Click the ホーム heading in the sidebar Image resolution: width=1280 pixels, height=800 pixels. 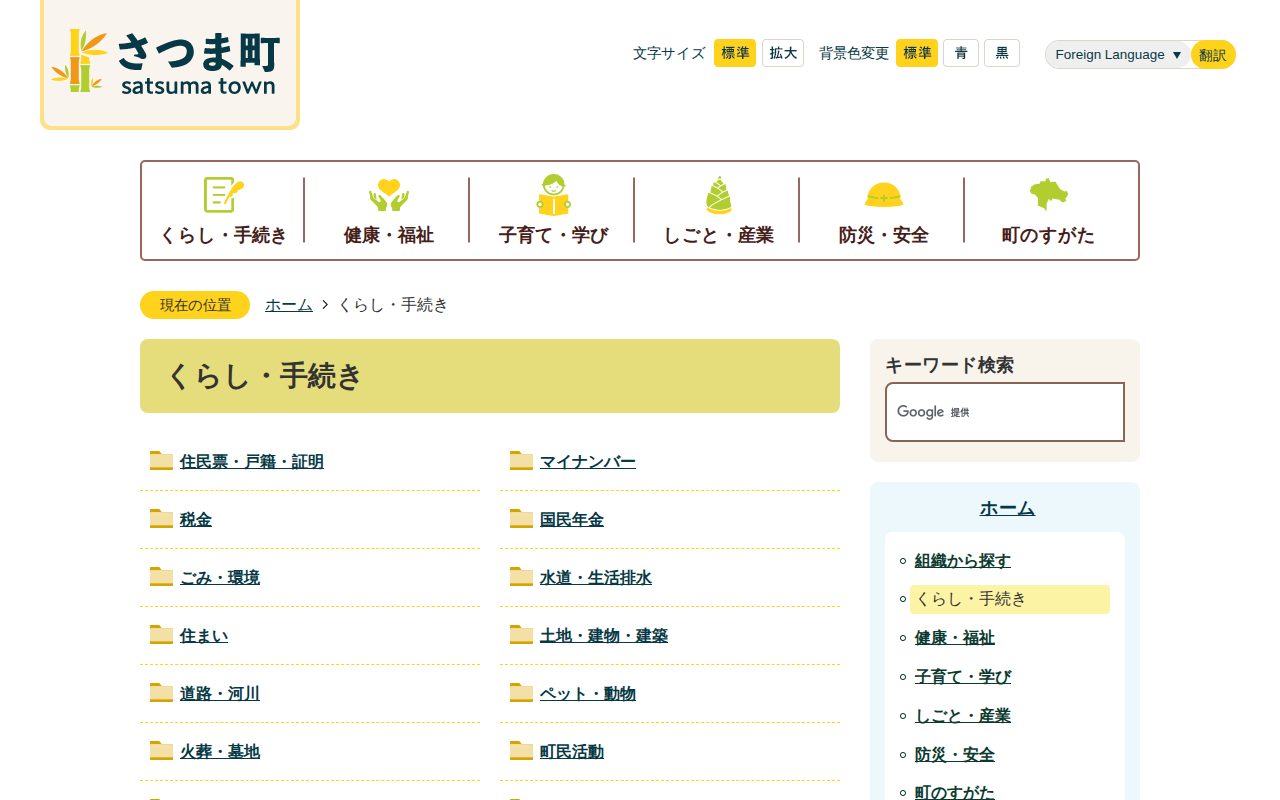coord(1007,508)
